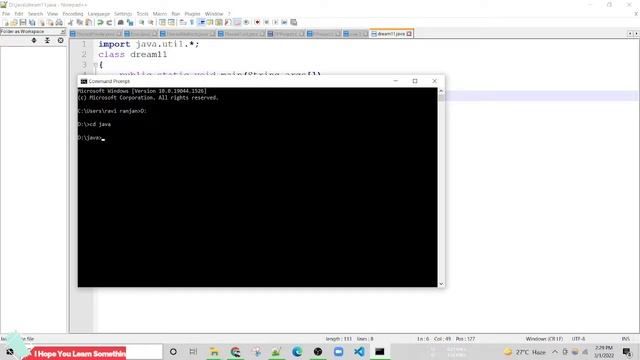Image resolution: width=640 pixels, height=360 pixels.
Task: Redo the edit via toolbar arrow
Action: (109, 22)
